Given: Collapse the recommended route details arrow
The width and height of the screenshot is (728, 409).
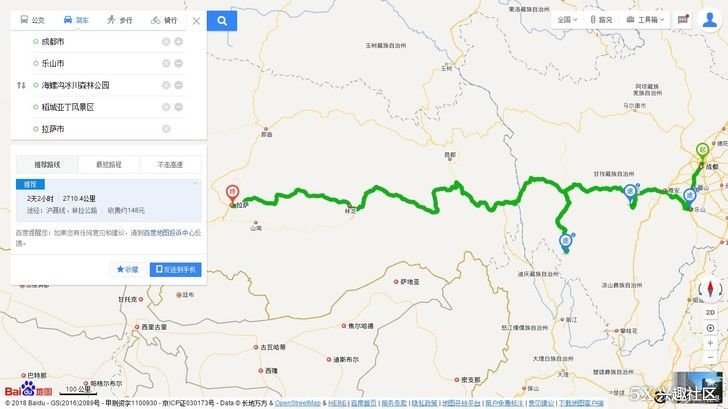Looking at the screenshot, I should [x=195, y=183].
